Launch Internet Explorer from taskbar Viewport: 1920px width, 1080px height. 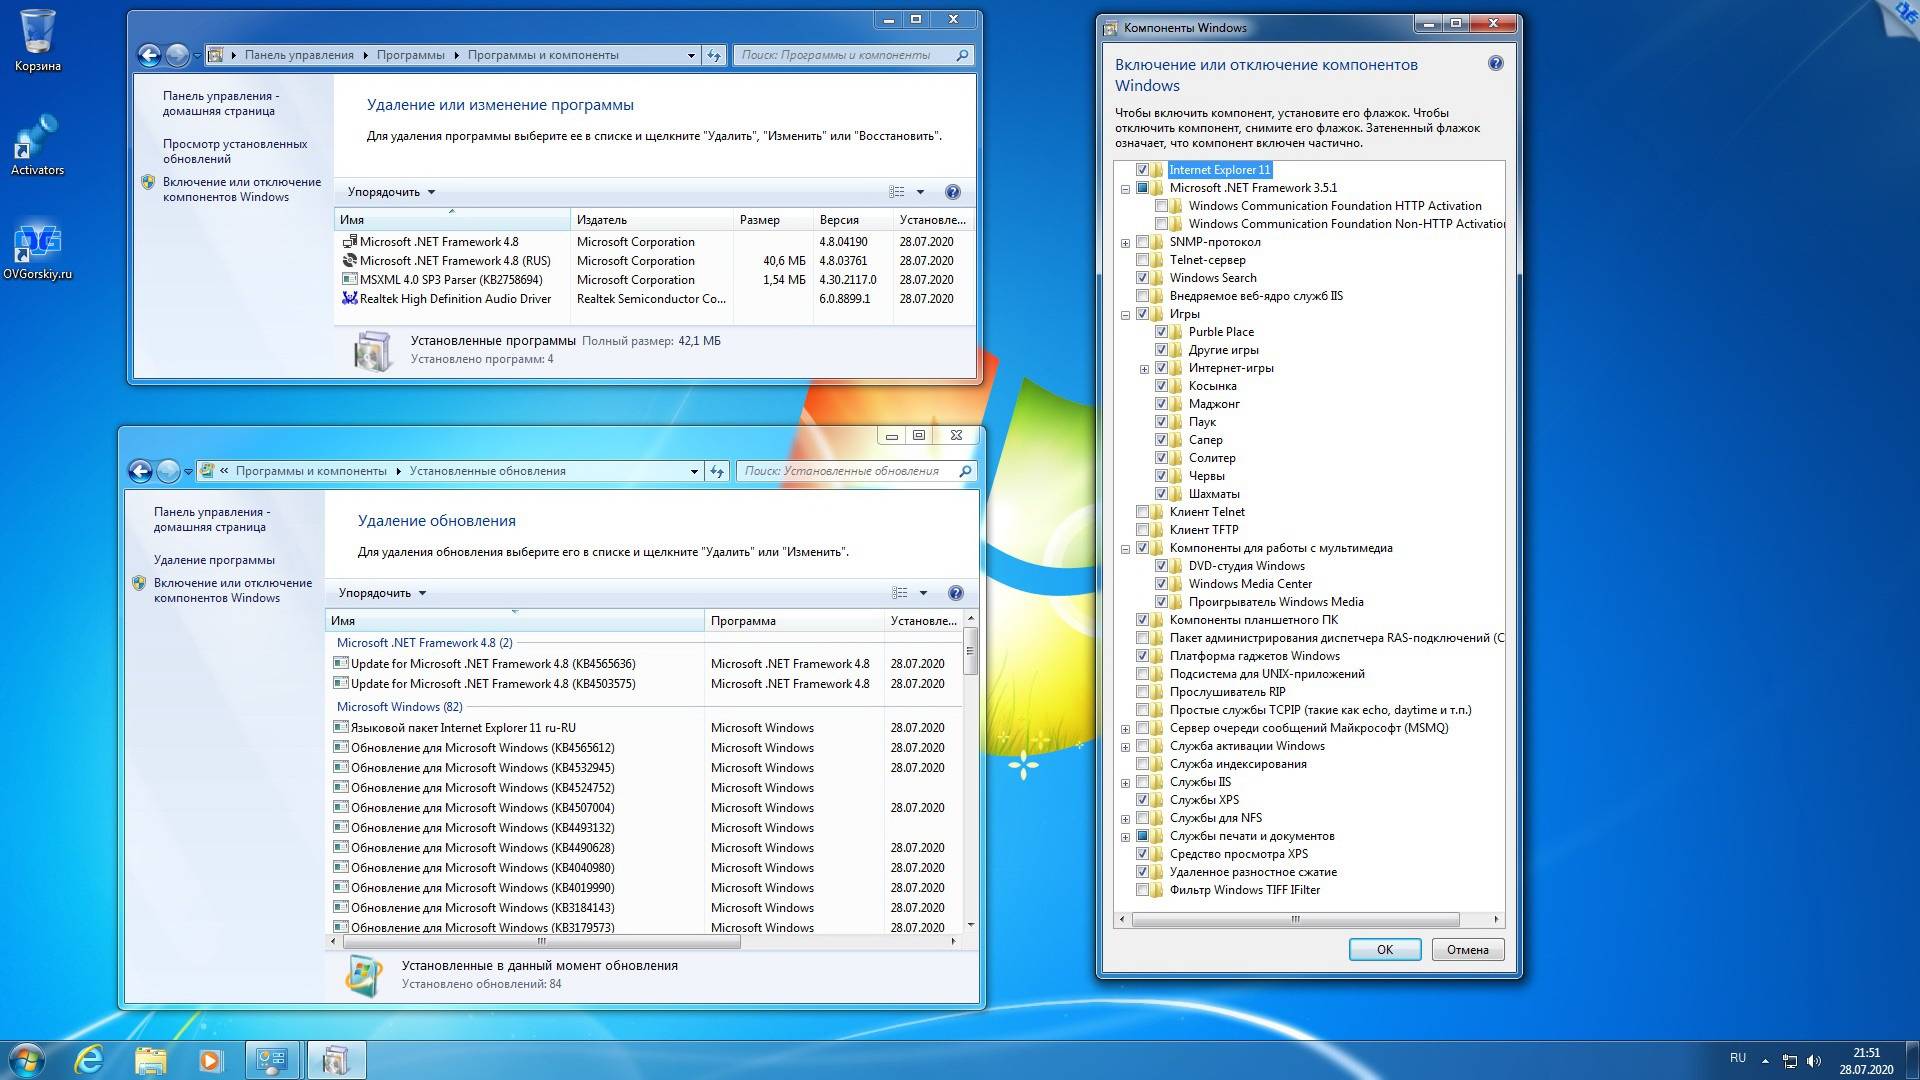coord(89,1060)
